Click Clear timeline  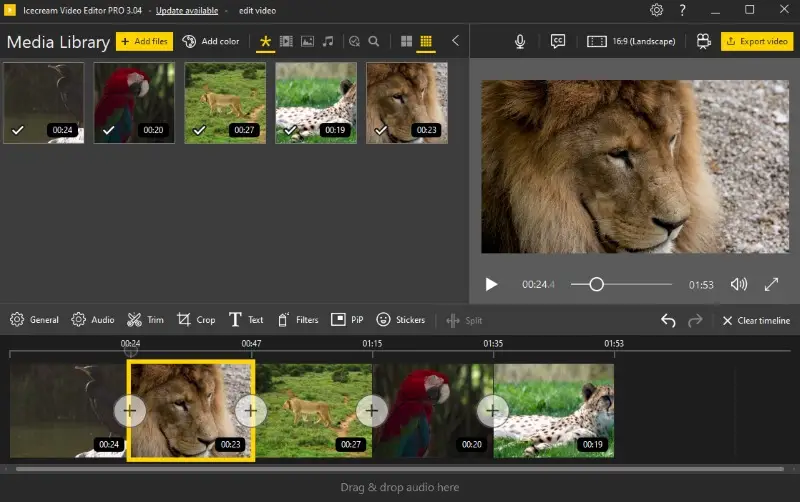coord(756,320)
